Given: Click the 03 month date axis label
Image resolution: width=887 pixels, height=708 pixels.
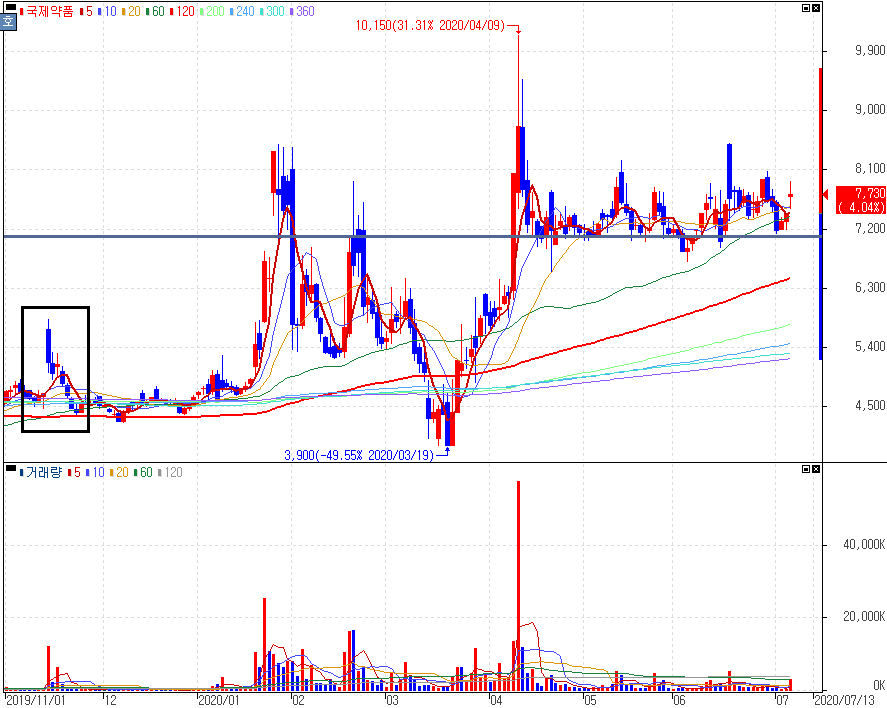Looking at the screenshot, I should point(392,700).
